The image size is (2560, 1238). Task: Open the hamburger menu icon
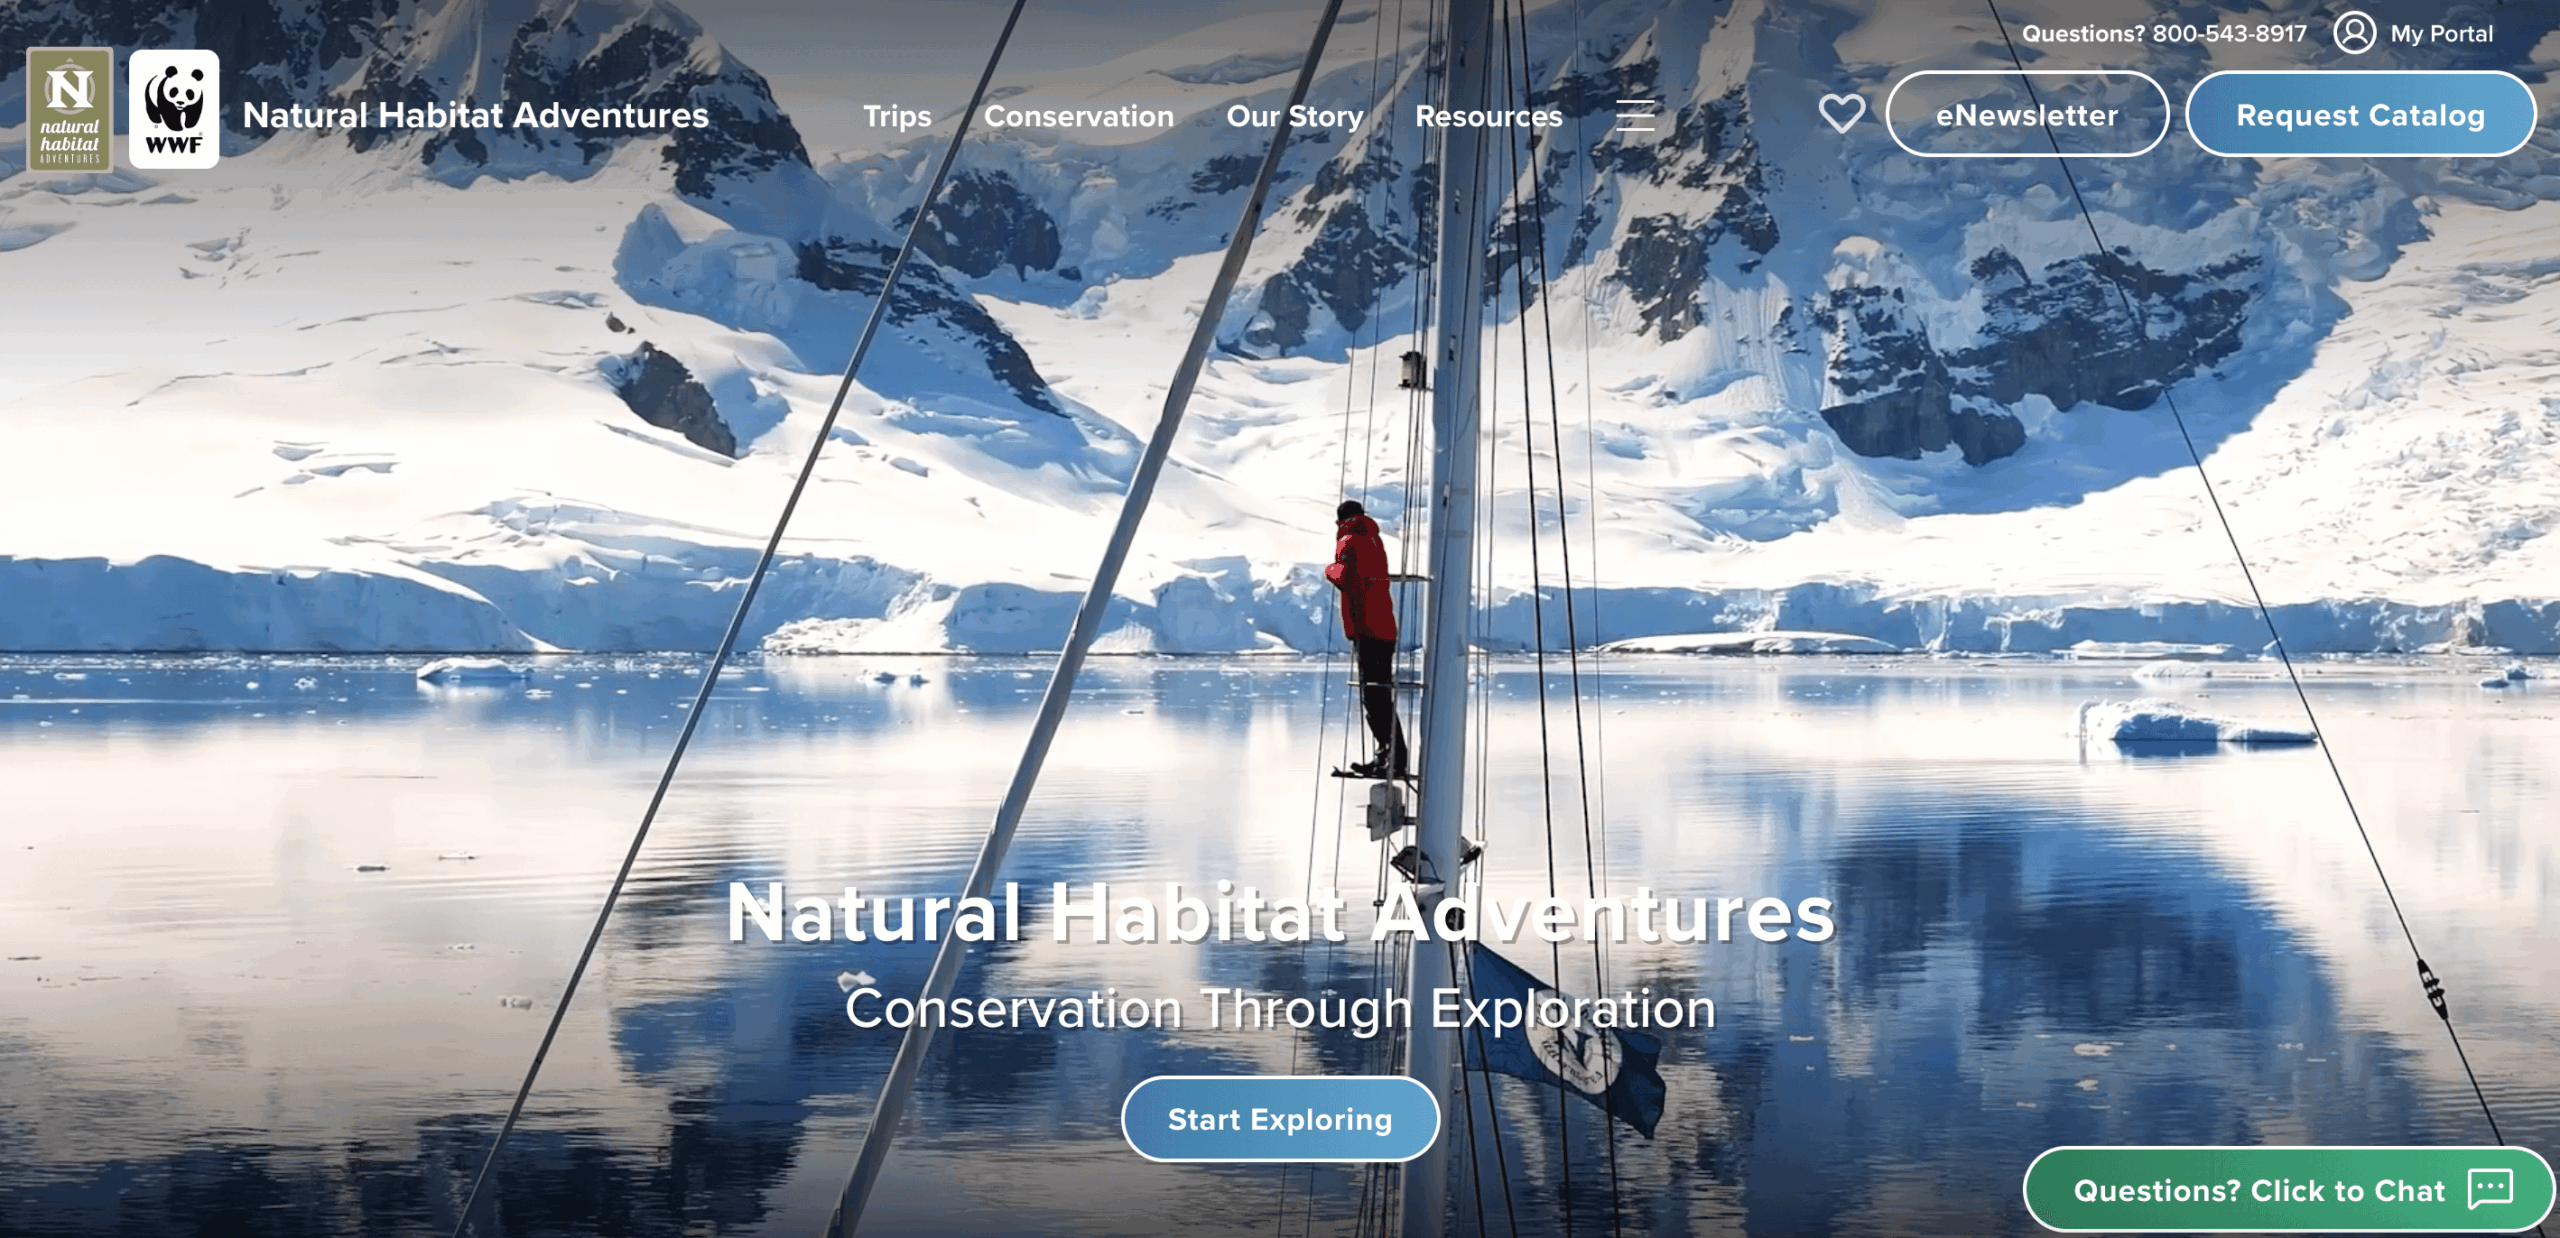pos(1636,115)
